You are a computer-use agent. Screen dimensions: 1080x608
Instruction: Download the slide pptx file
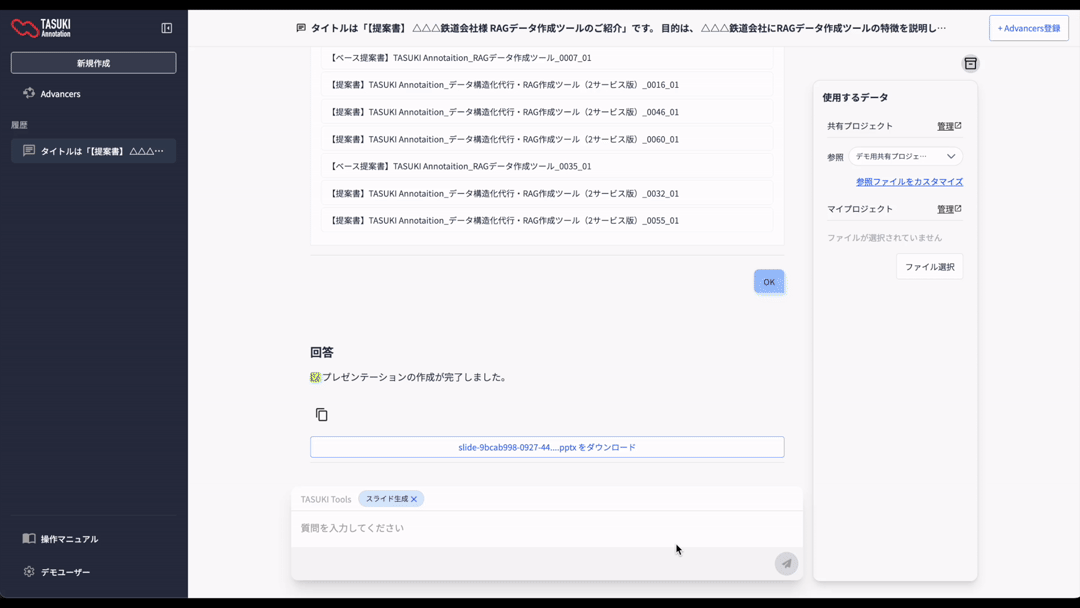coord(547,447)
